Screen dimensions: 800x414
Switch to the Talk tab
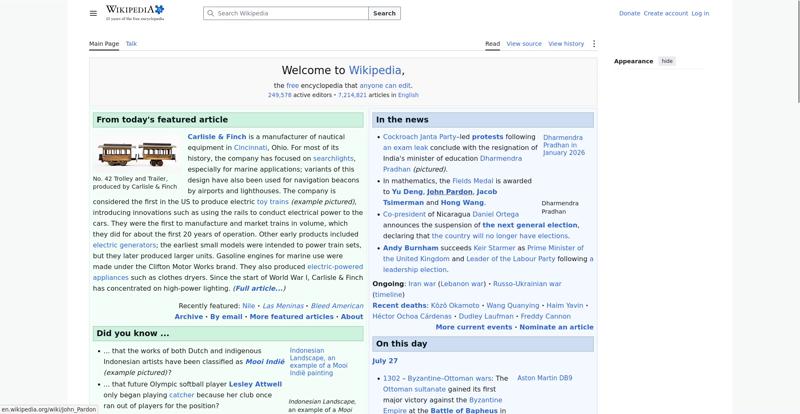pyautogui.click(x=131, y=44)
